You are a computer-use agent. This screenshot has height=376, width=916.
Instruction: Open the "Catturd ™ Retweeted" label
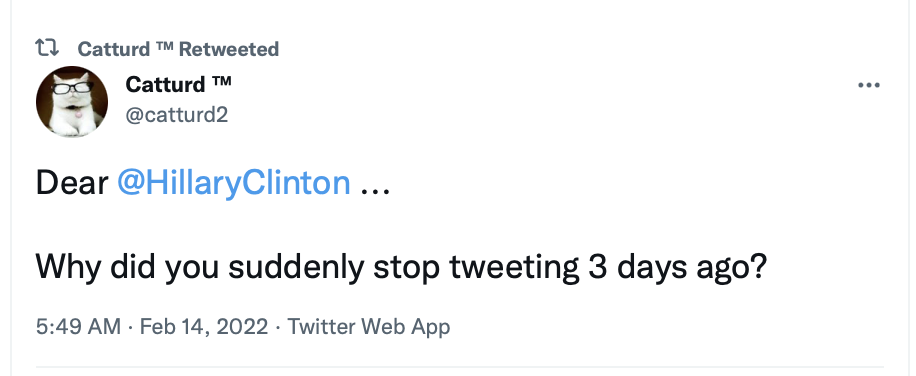pyautogui.click(x=178, y=49)
